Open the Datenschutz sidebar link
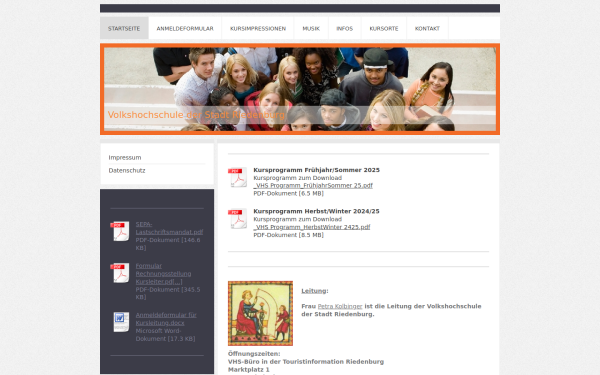600x375 pixels. point(127,171)
